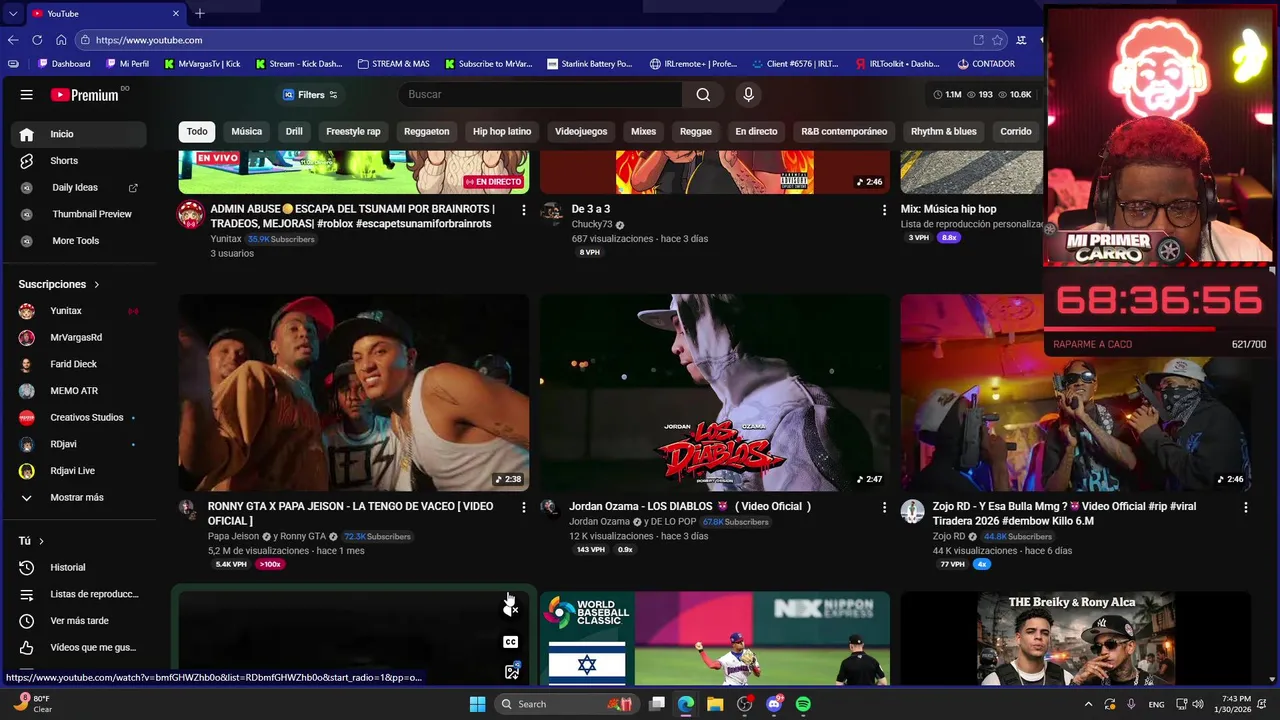Play Zojo RD Y Esa Bulla thumbnail
The image size is (1280, 720).
(1075, 393)
